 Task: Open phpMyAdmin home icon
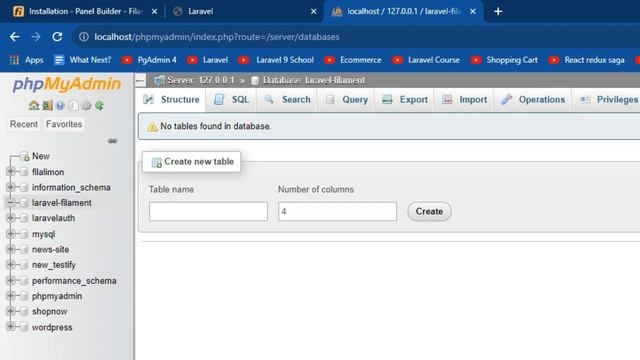tap(34, 105)
